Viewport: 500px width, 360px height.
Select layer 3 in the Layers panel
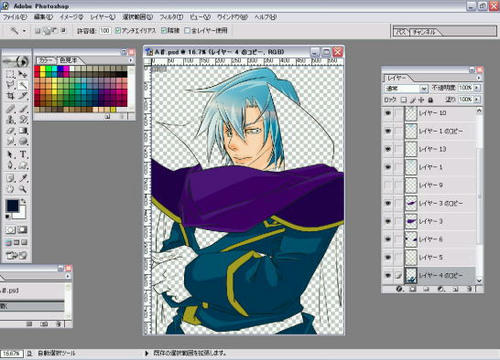[430, 221]
